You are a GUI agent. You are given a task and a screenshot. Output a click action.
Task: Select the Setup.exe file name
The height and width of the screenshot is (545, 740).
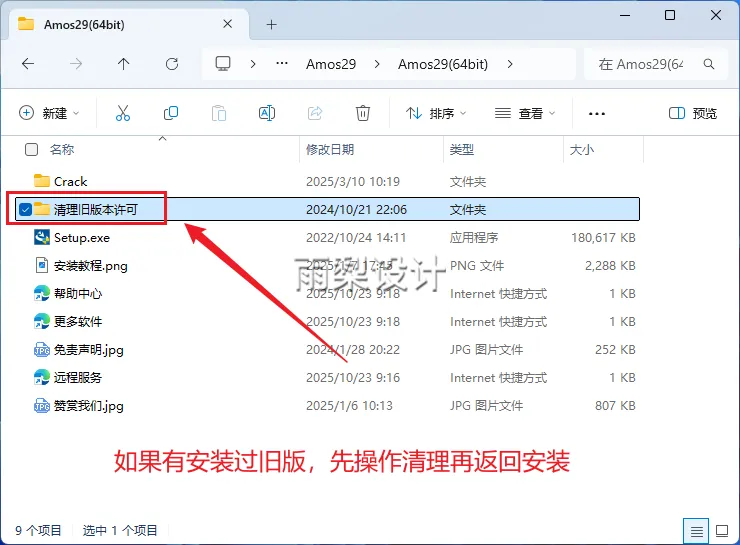tap(82, 237)
